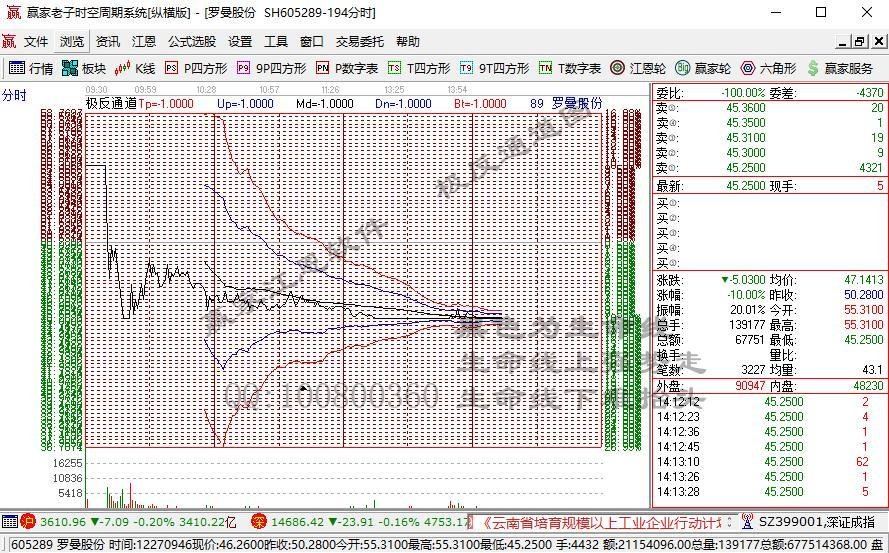Open the 9T四方形 tool
This screenshot has width=889, height=553.
pyautogui.click(x=494, y=69)
